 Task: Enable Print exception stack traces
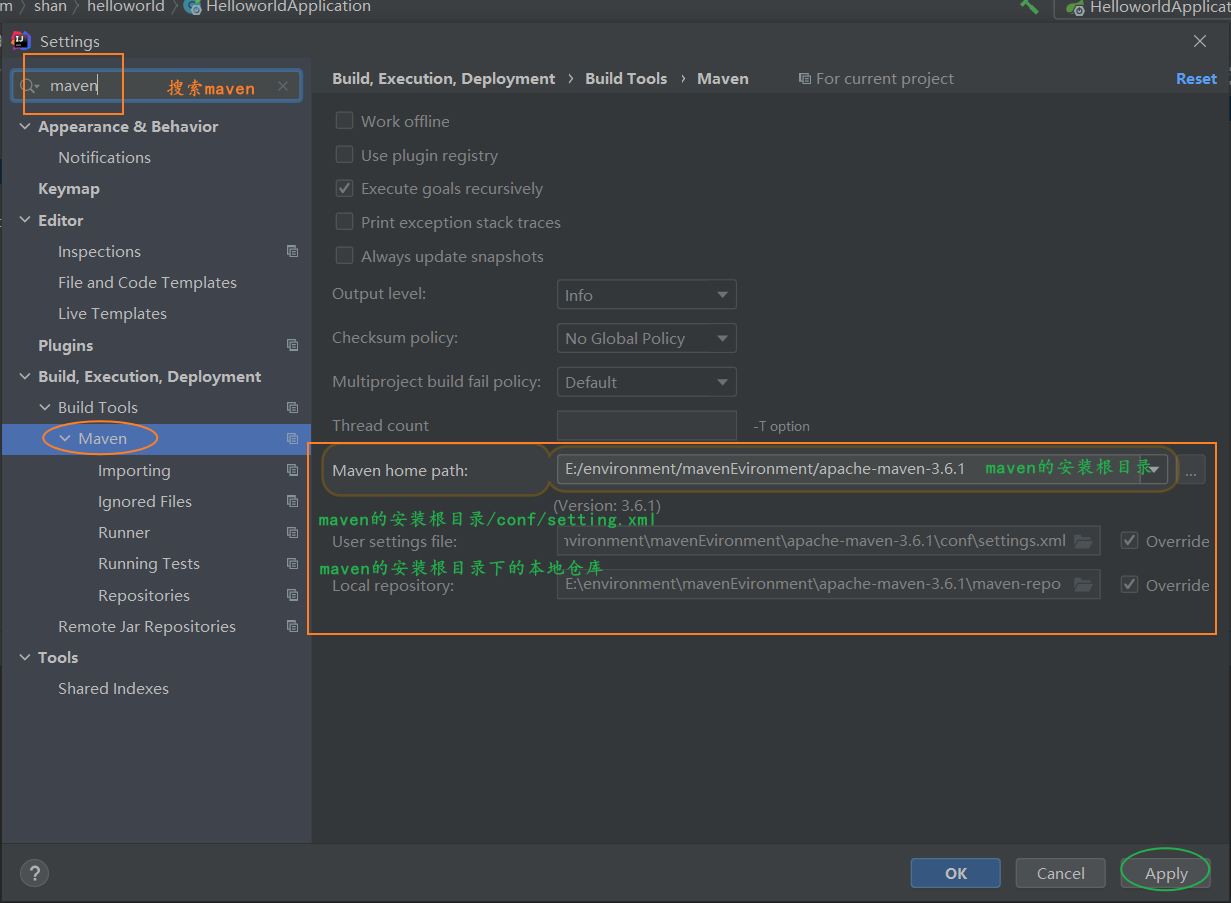tap(345, 222)
